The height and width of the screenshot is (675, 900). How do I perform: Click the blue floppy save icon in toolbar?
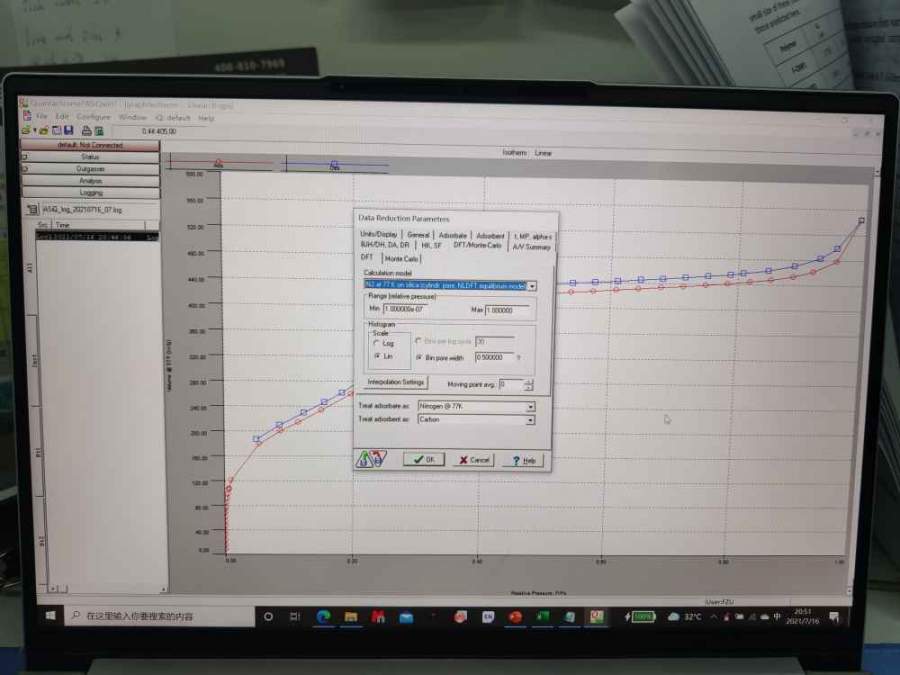69,131
